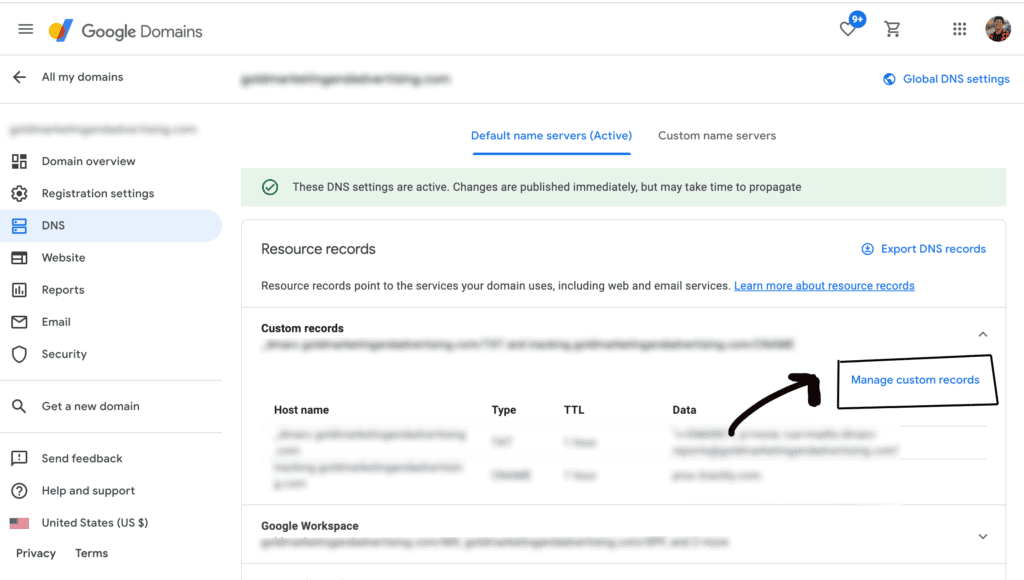Open Domain overview page
1024x580 pixels.
[x=88, y=161]
